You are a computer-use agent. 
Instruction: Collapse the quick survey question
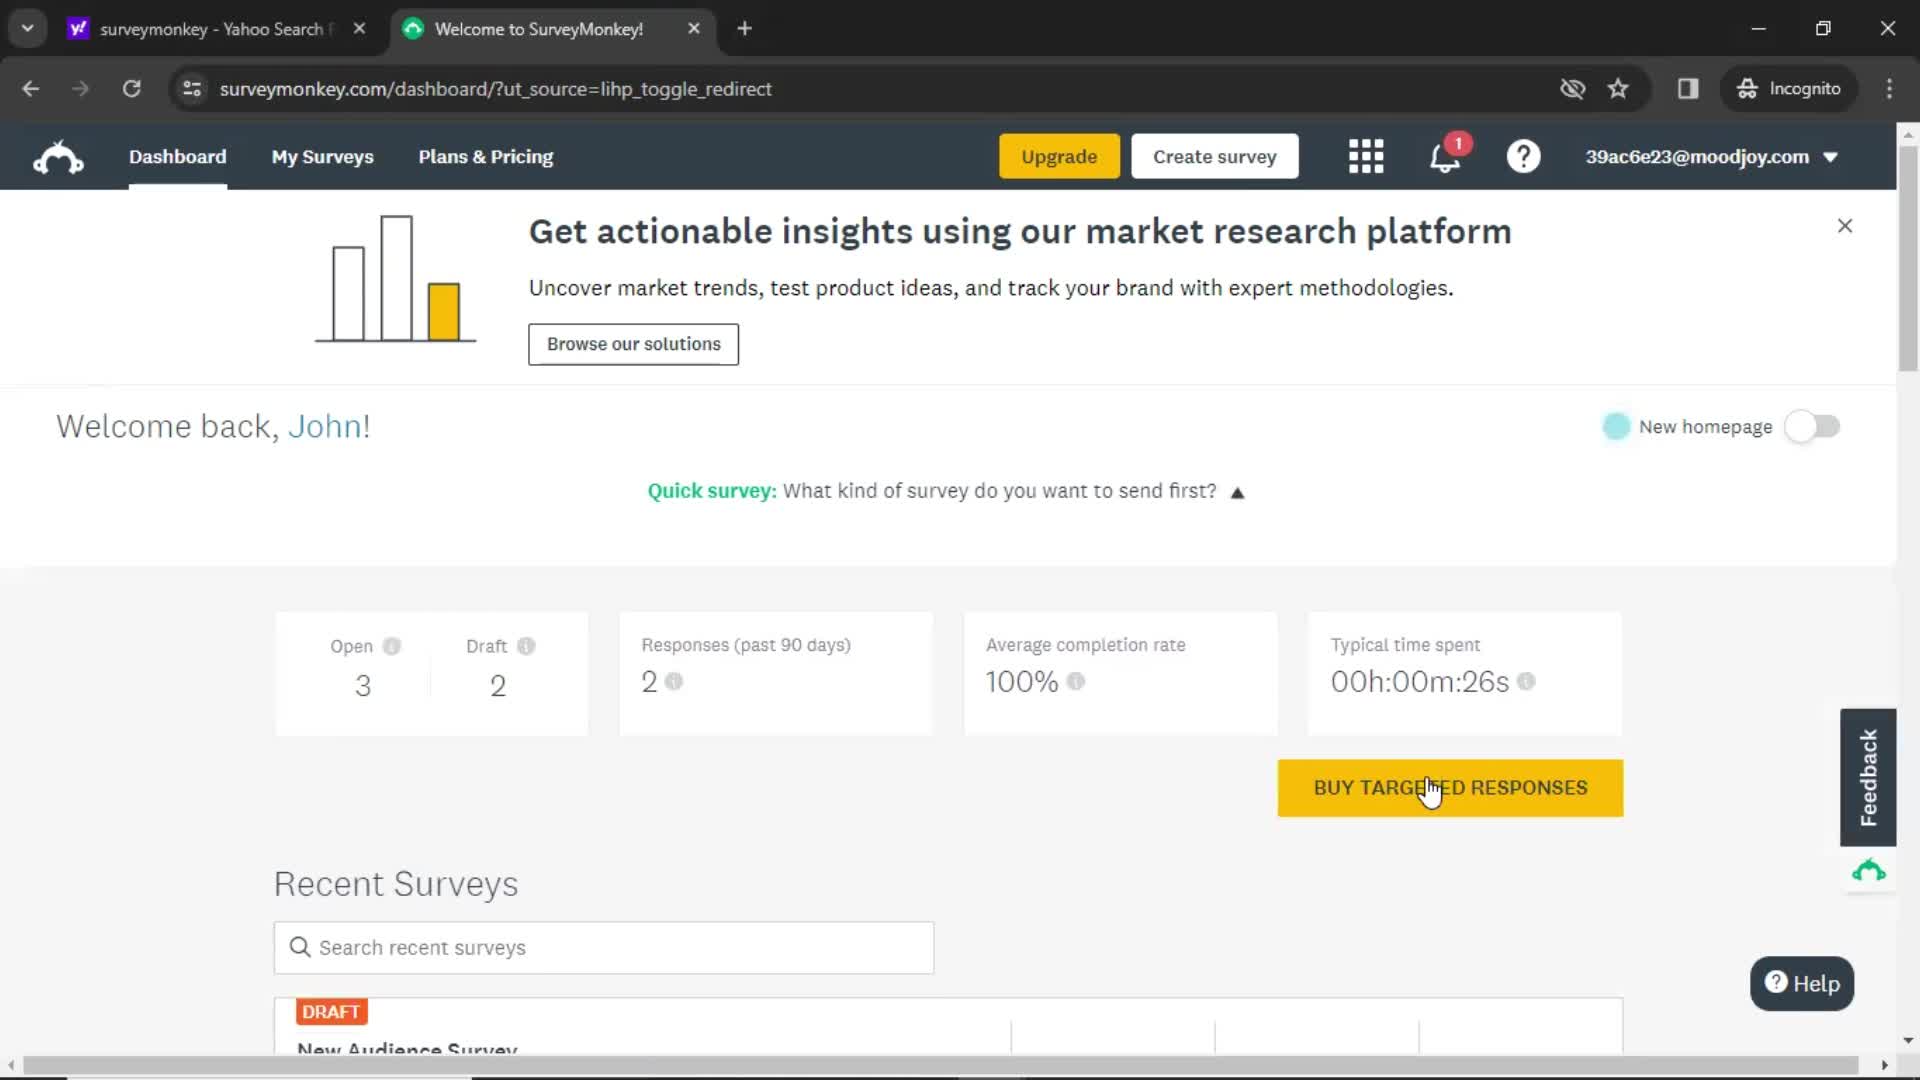1238,491
